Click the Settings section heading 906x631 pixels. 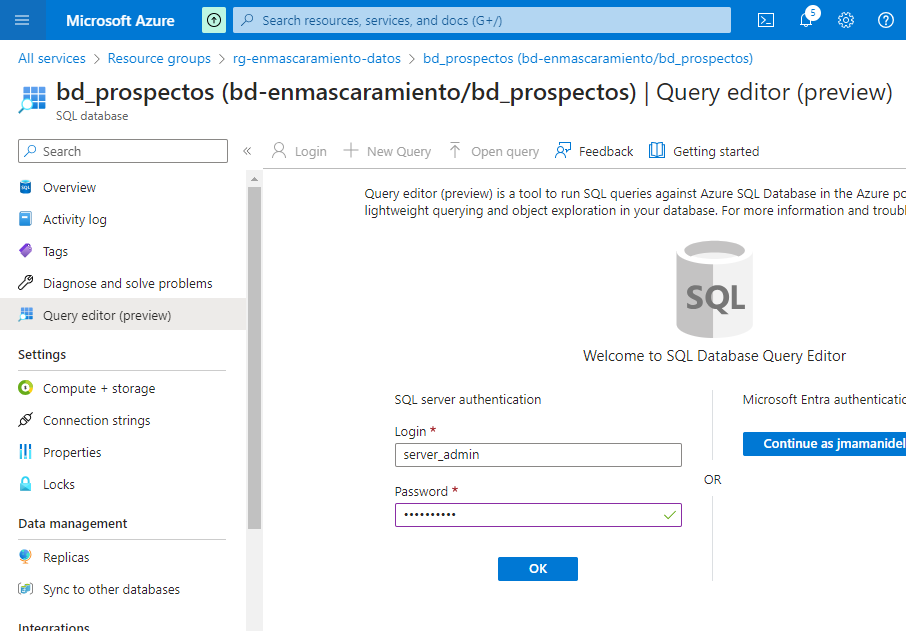[x=42, y=355]
